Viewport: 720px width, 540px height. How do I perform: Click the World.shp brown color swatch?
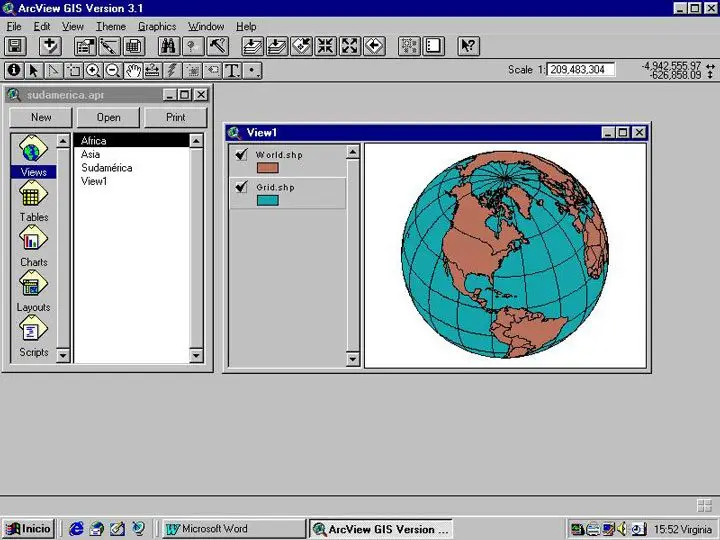pyautogui.click(x=267, y=168)
